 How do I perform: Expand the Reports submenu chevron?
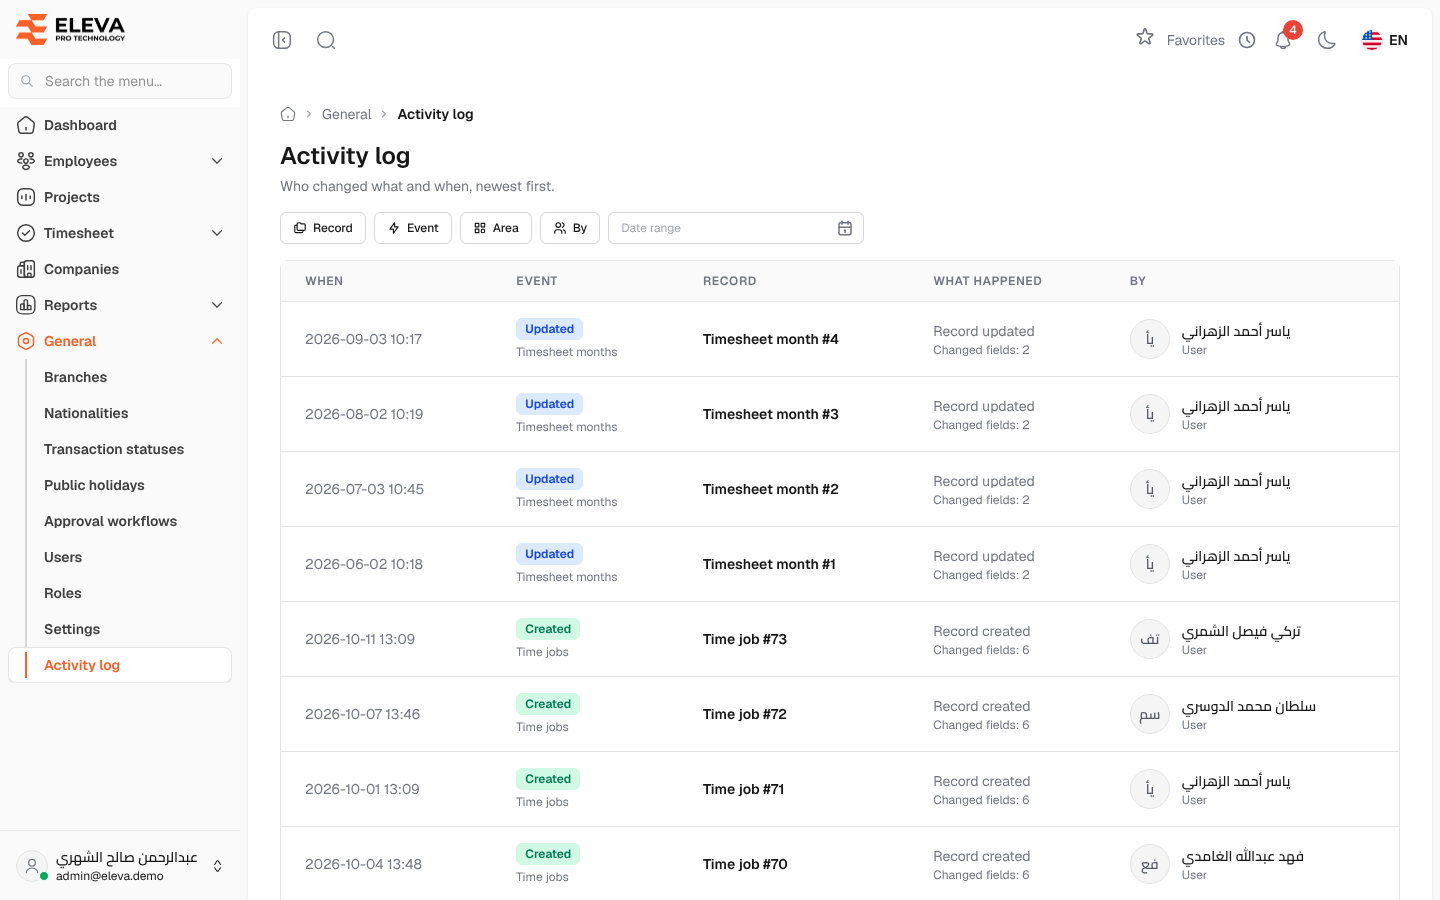(217, 305)
